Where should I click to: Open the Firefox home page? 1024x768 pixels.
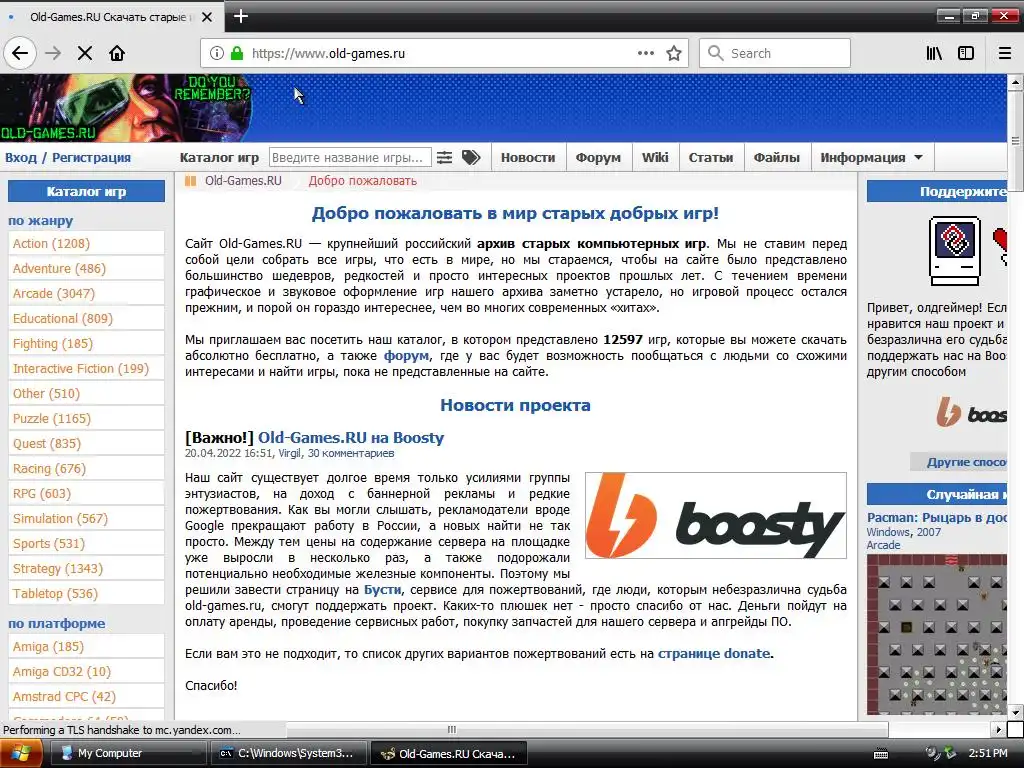[x=117, y=53]
